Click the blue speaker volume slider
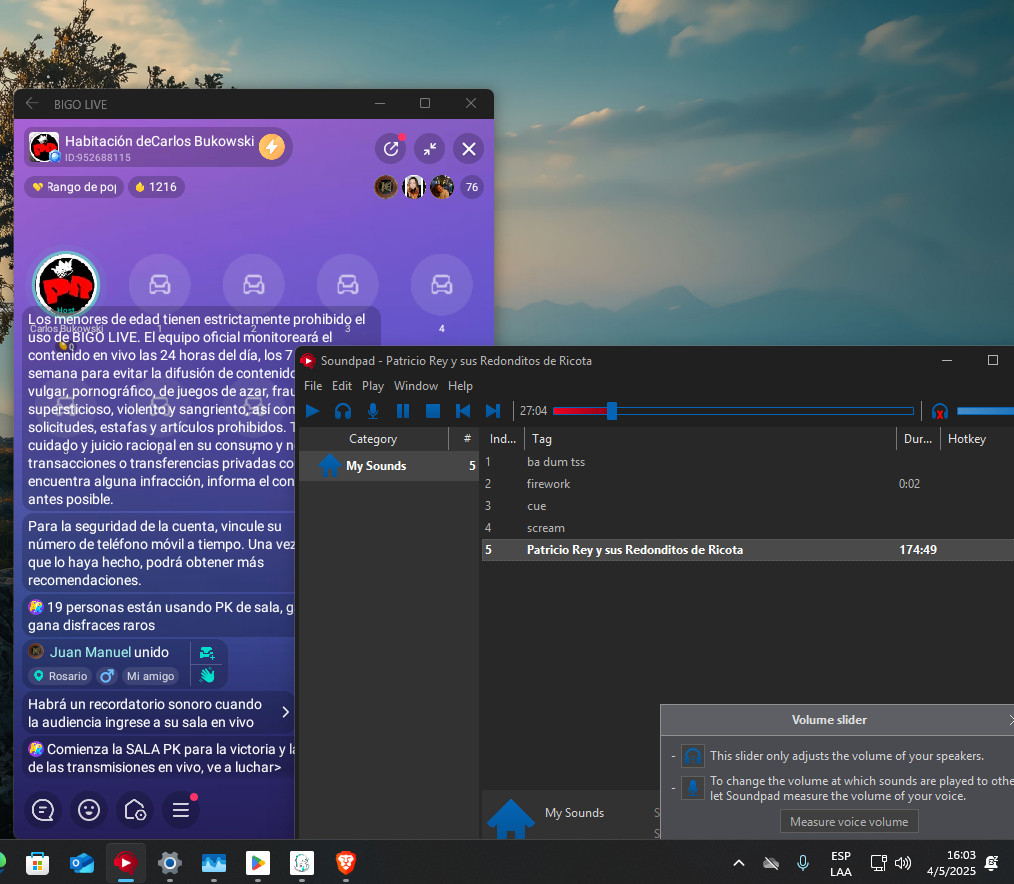This screenshot has width=1014, height=884. coord(985,411)
